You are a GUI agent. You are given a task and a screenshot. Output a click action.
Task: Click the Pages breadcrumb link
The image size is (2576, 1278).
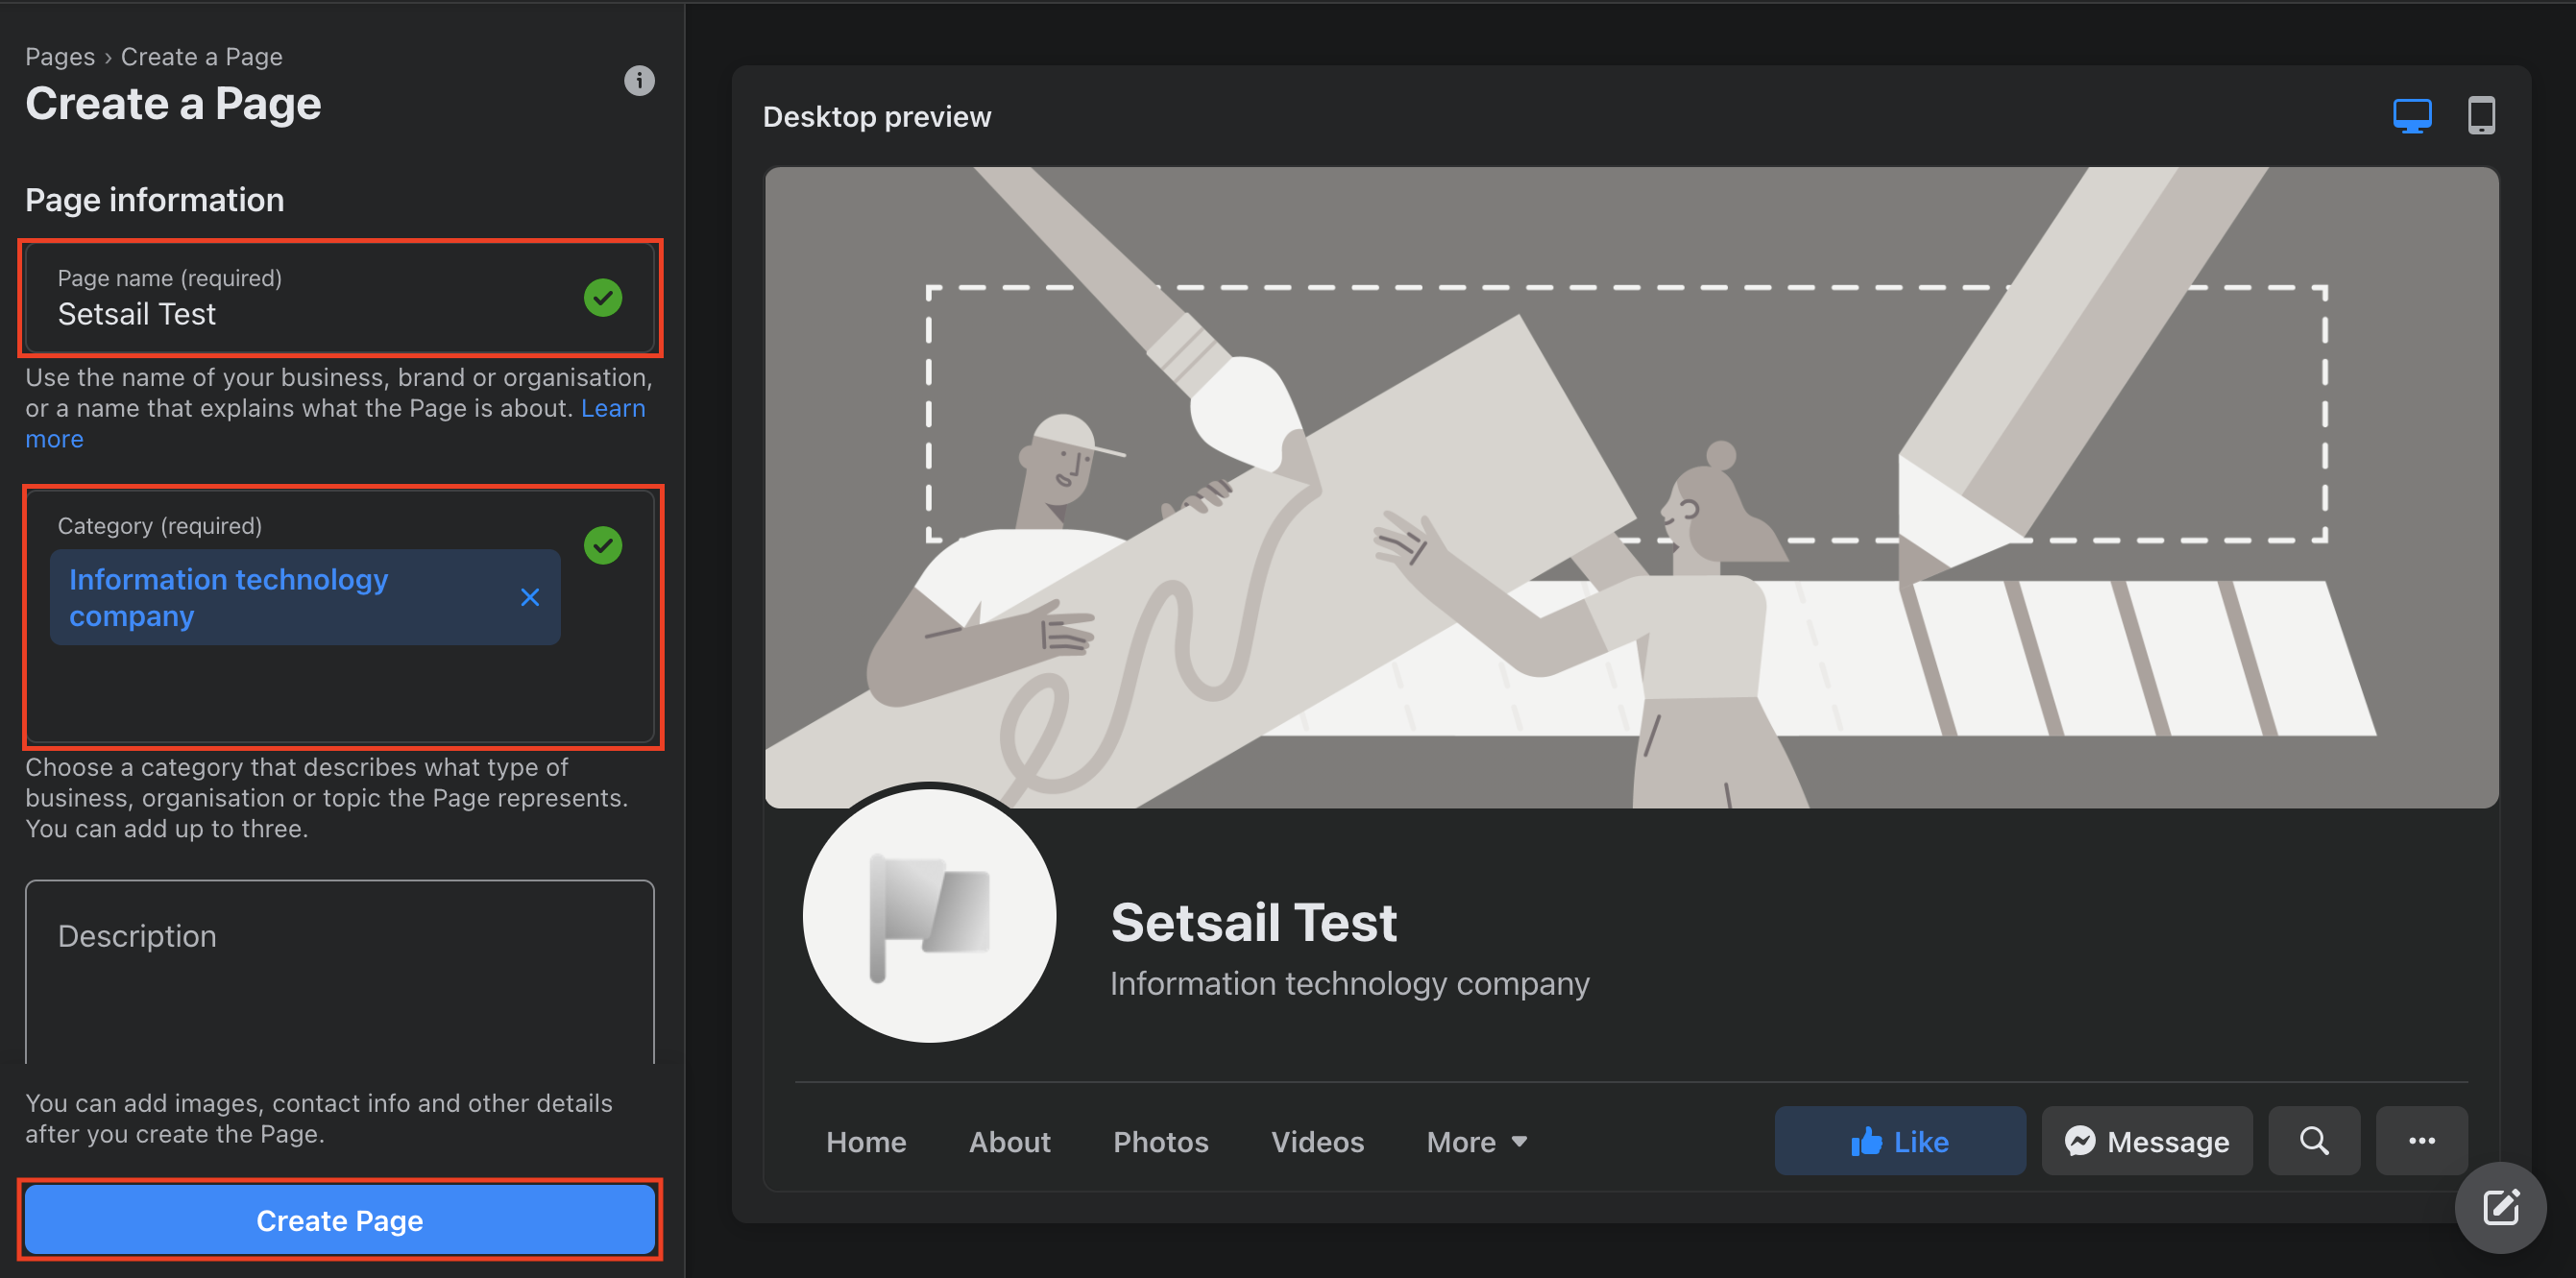(60, 57)
